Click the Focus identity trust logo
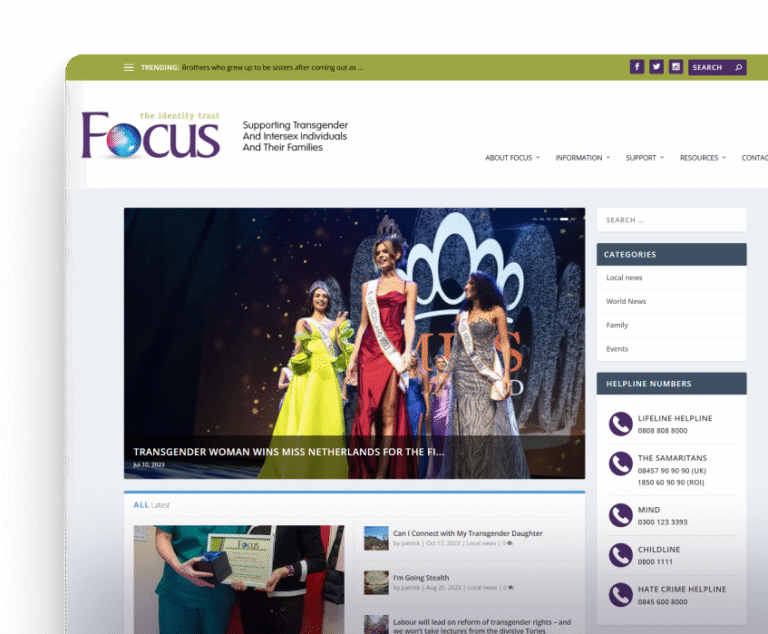This screenshot has width=768, height=634. (151, 135)
